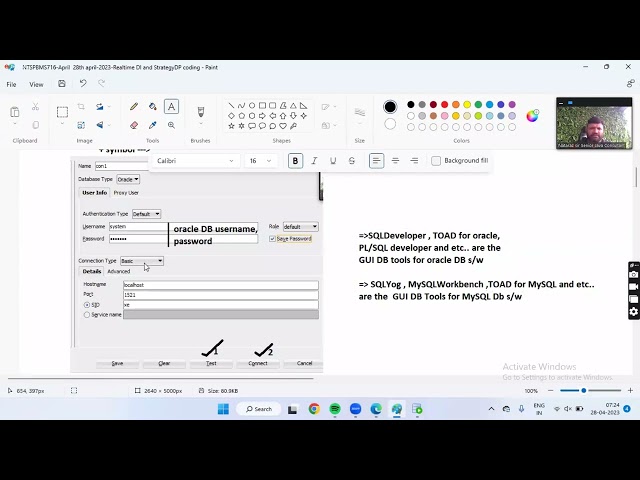This screenshot has height=480, width=640.
Task: Click the Save icon in title toolbar
Action: (62, 84)
